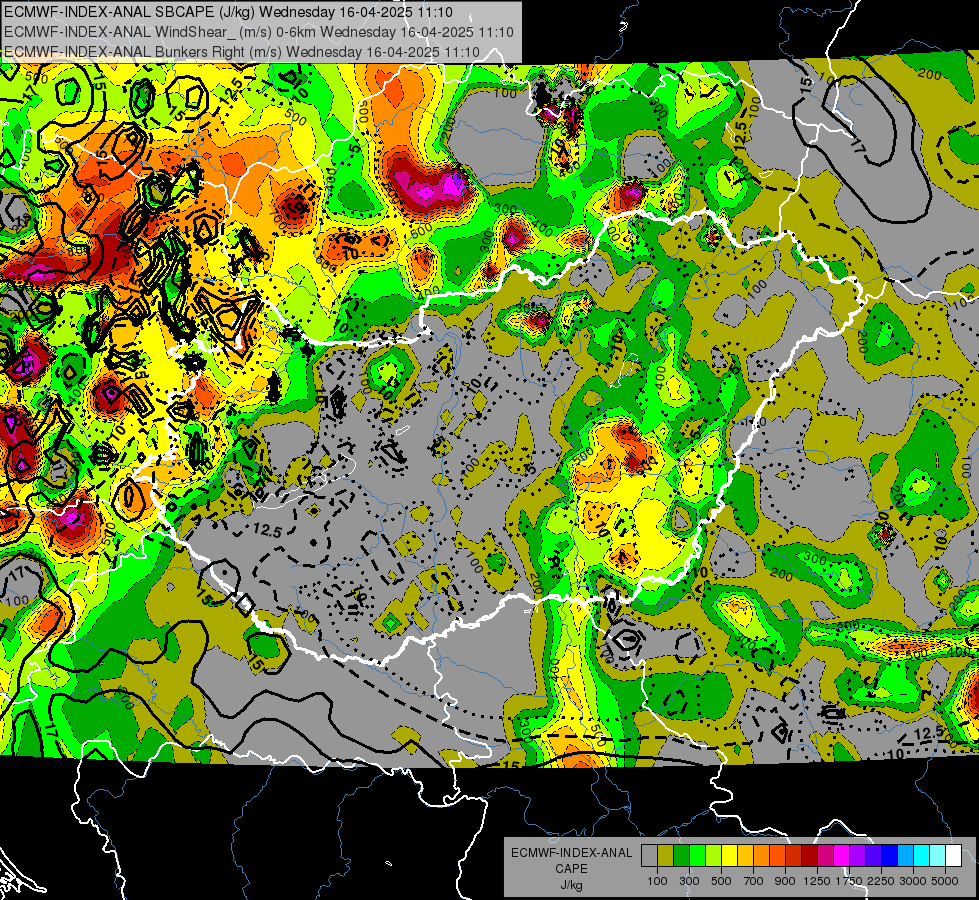This screenshot has height=900, width=979.
Task: Select the olive swatch in the CAPE legend
Action: [666, 855]
